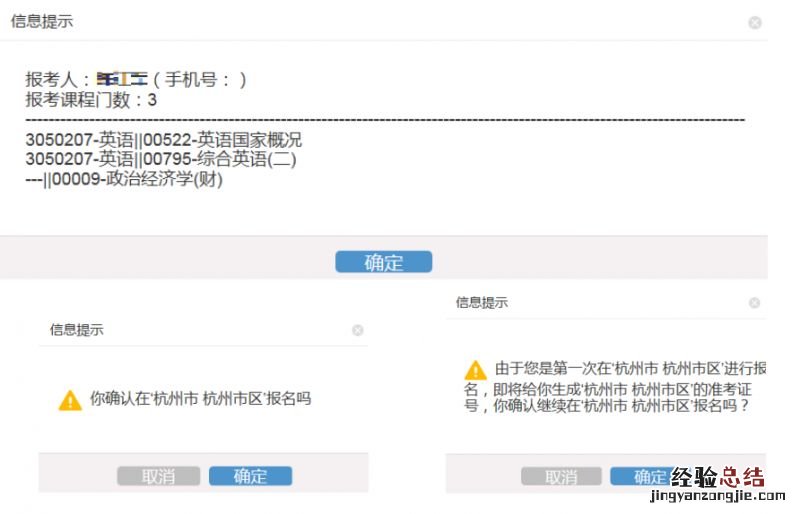Viewport: 800px width, 514px height.
Task: Click the blurred 报考人 name
Action: pyautogui.click(x=121, y=80)
